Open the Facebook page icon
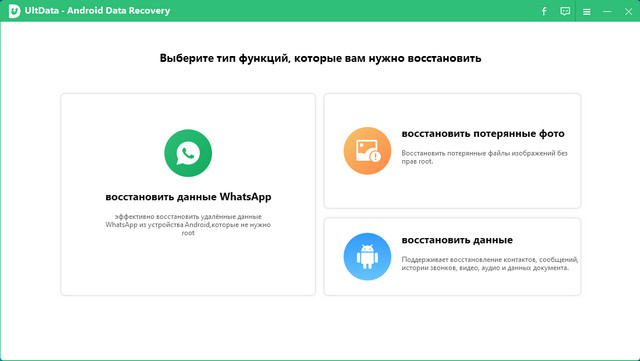 point(544,11)
